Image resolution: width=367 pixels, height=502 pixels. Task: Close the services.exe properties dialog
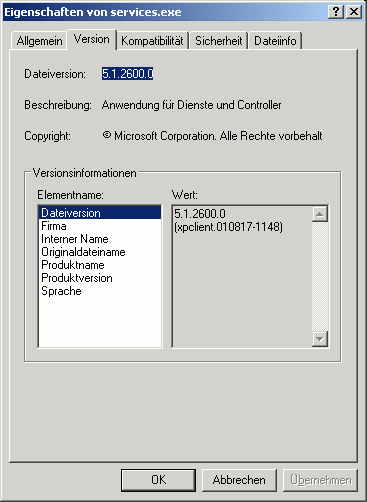tap(354, 12)
